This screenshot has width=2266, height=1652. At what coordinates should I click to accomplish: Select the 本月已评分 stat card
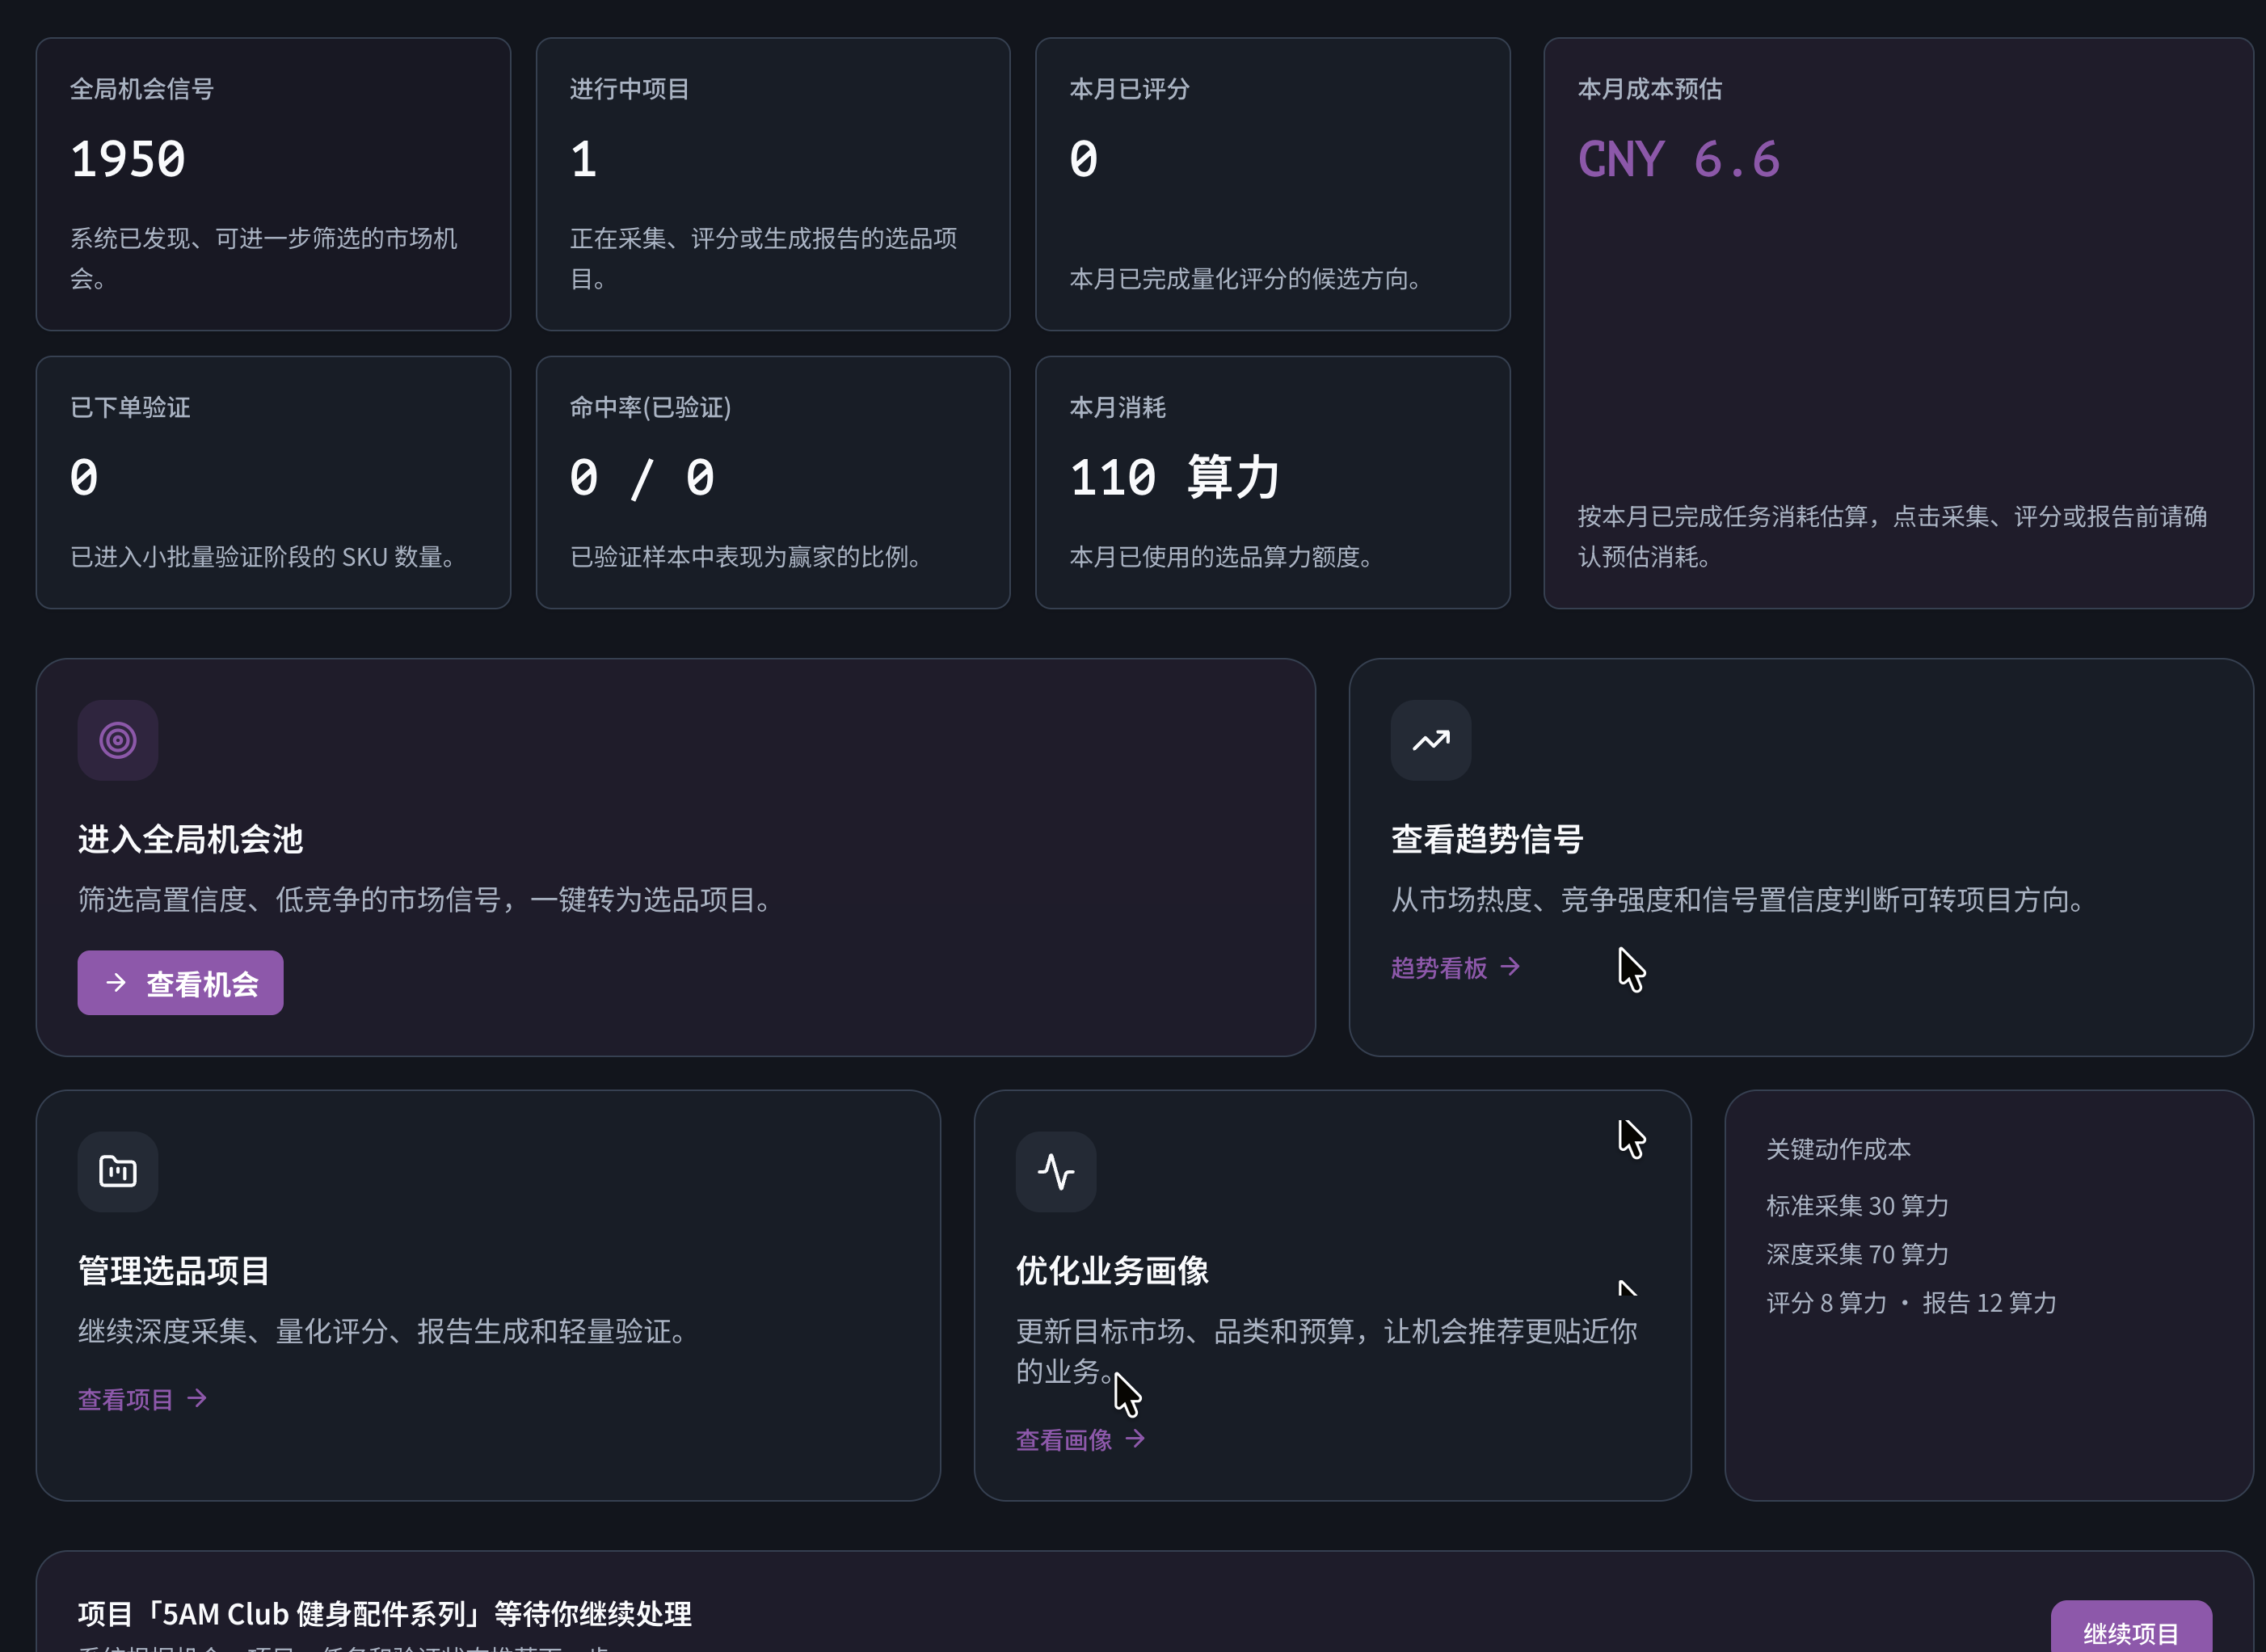pyautogui.click(x=1272, y=184)
